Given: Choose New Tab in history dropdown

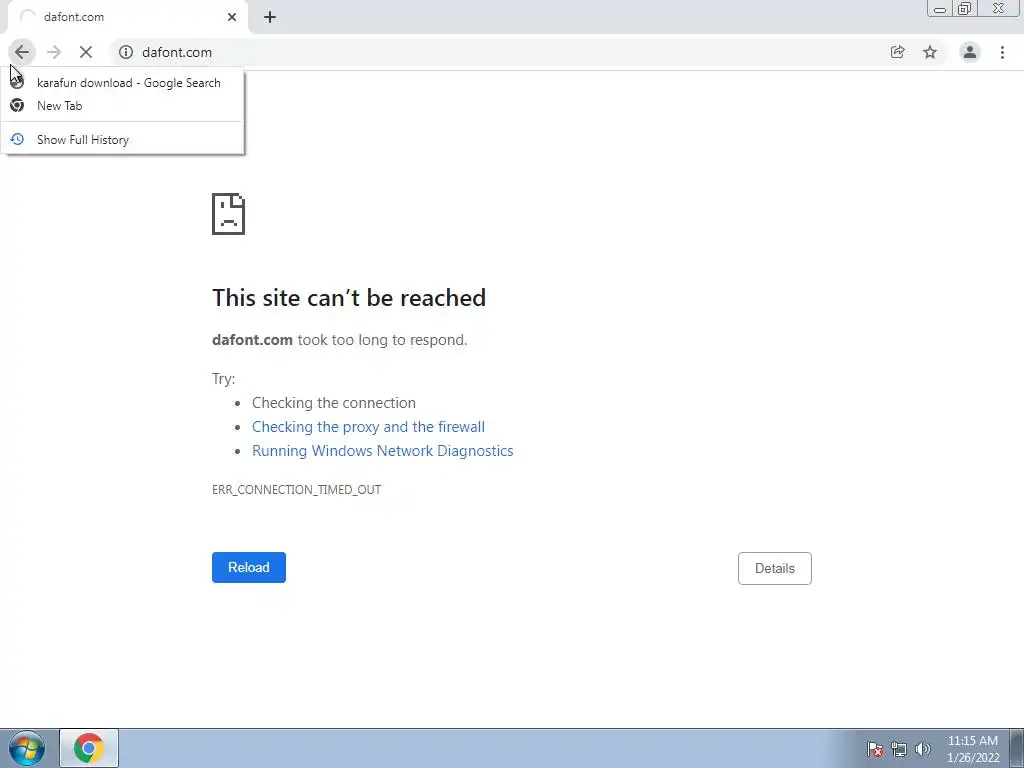Looking at the screenshot, I should [122, 106].
